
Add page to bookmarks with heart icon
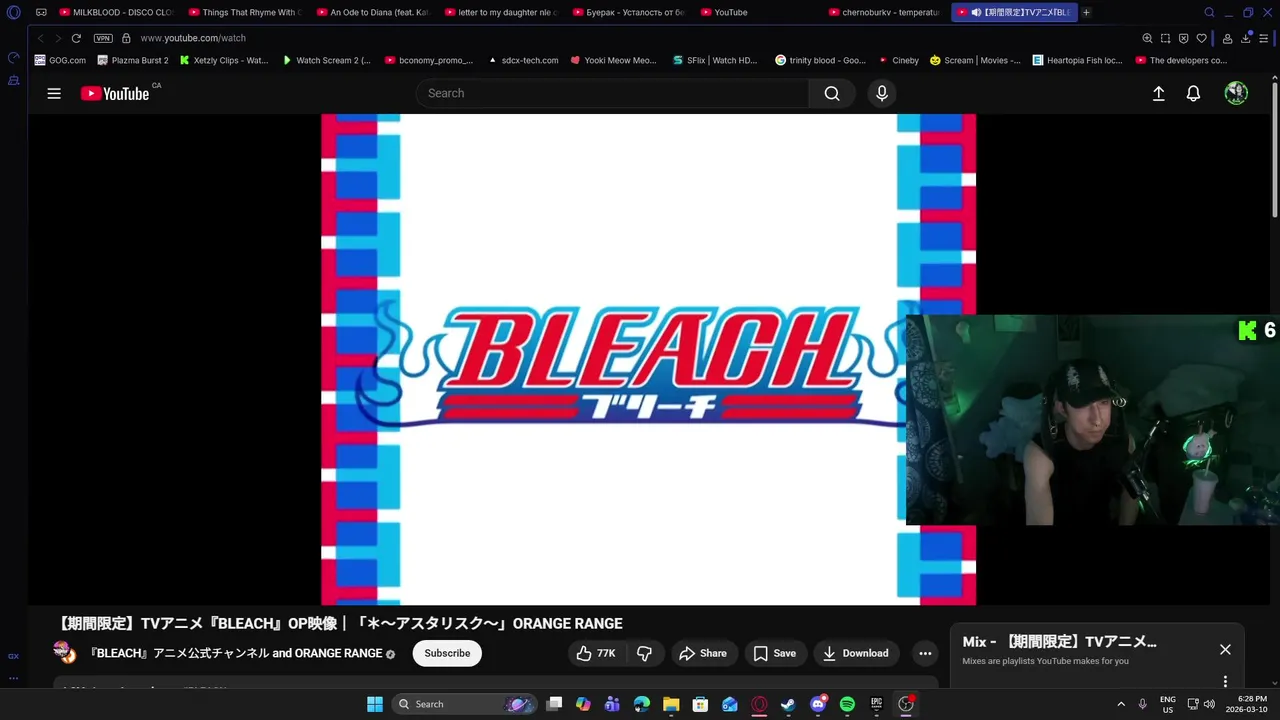click(x=1201, y=38)
